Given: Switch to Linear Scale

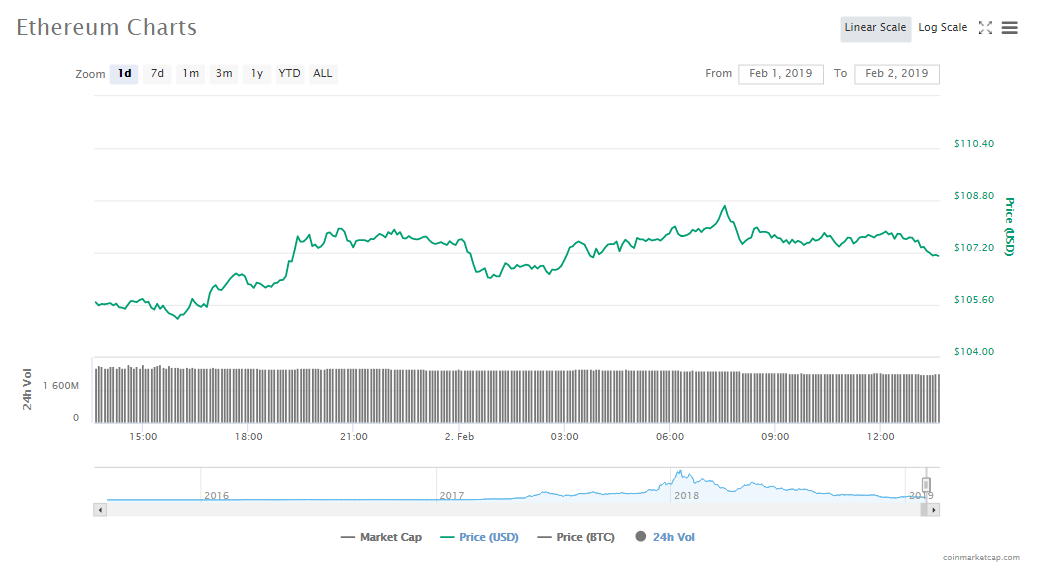Looking at the screenshot, I should (875, 28).
